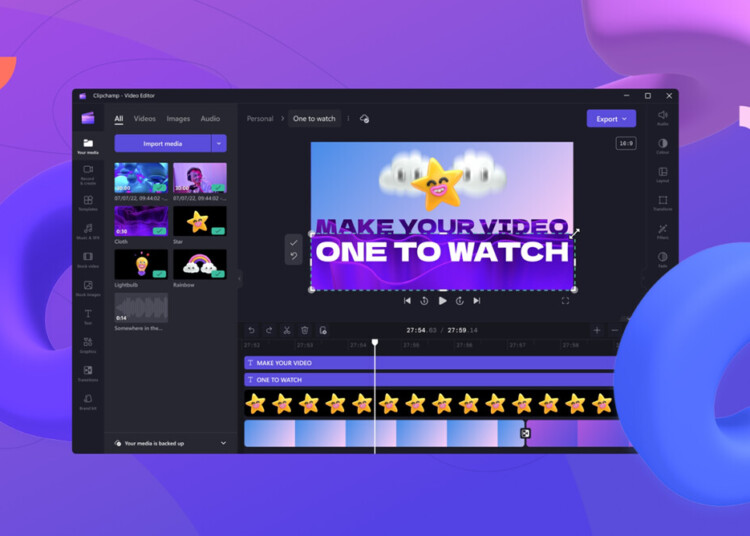Open the Record & create sidebar panel
Image resolution: width=750 pixels, height=536 pixels.
tap(88, 175)
